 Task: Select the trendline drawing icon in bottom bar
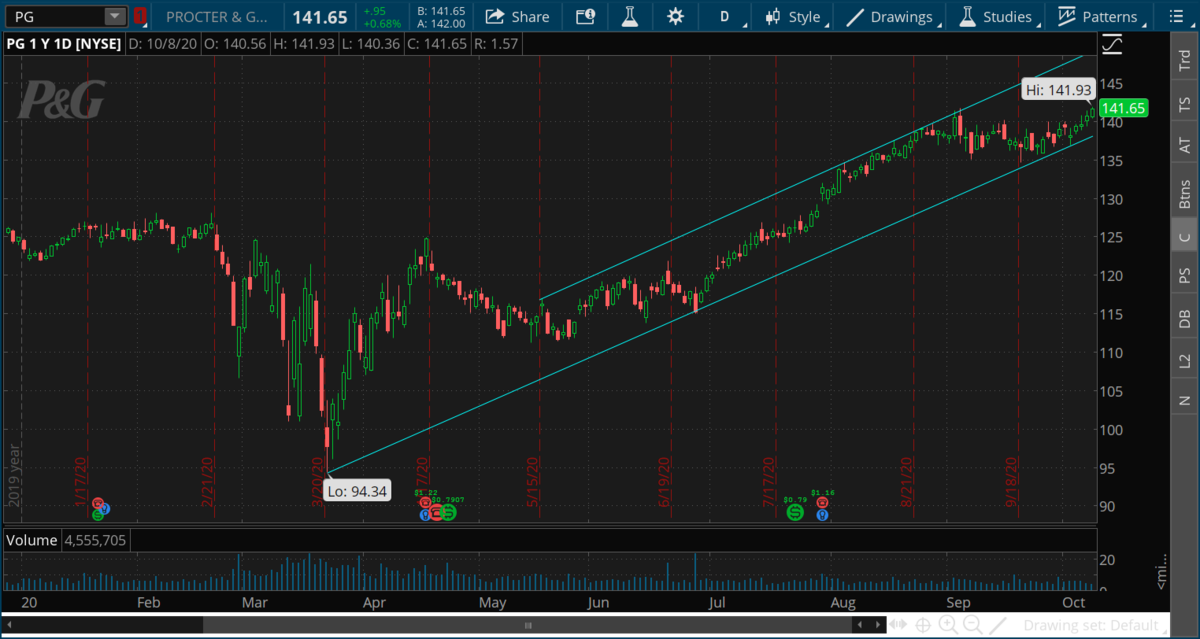click(997, 625)
